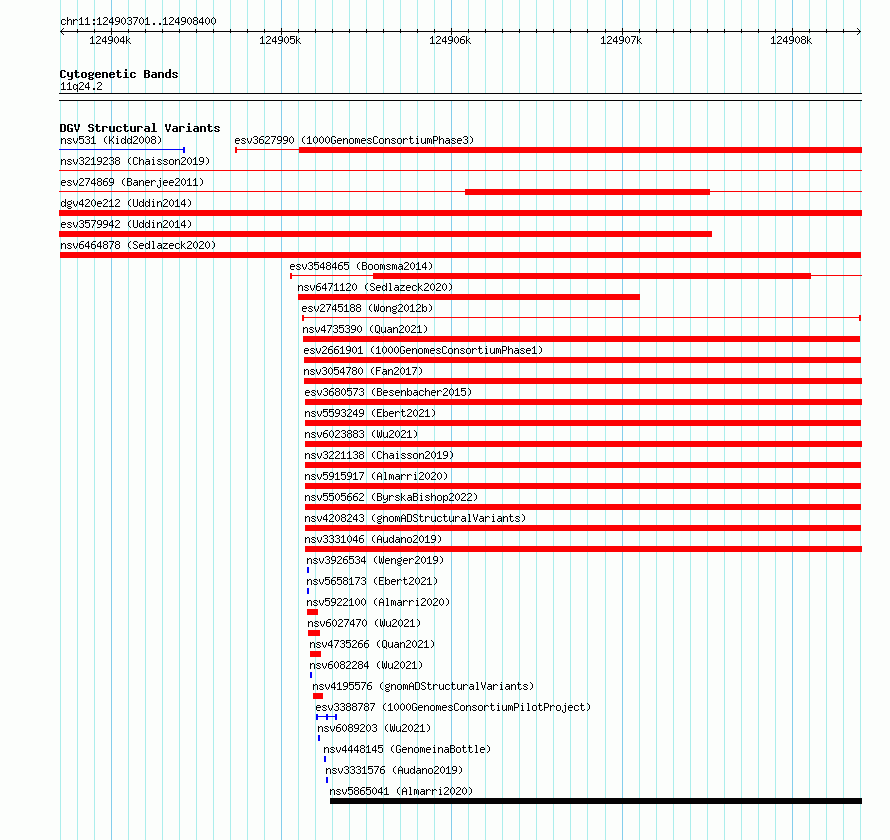
Task: Click nsv6089203 (Wu2021) label
Action: pos(374,728)
